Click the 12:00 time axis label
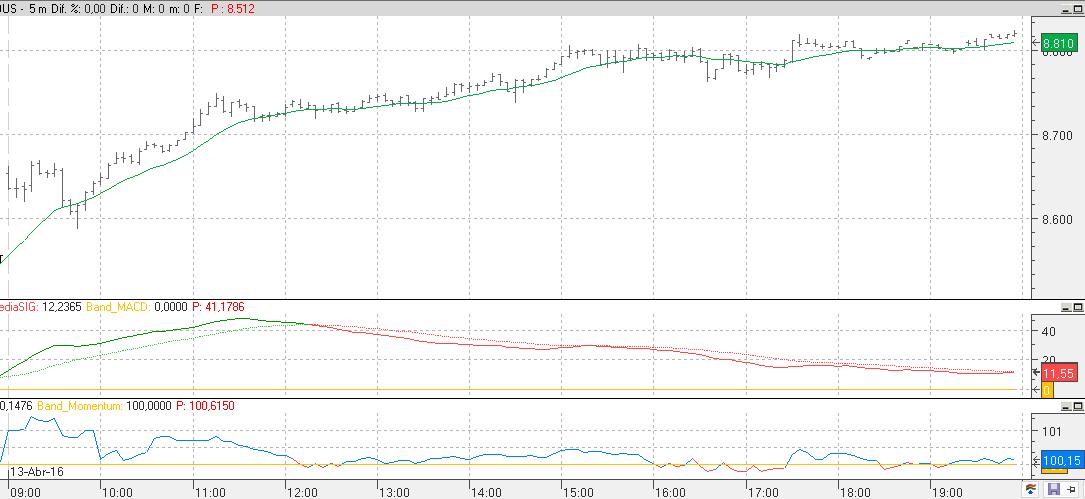The image size is (1085, 499). click(302, 492)
